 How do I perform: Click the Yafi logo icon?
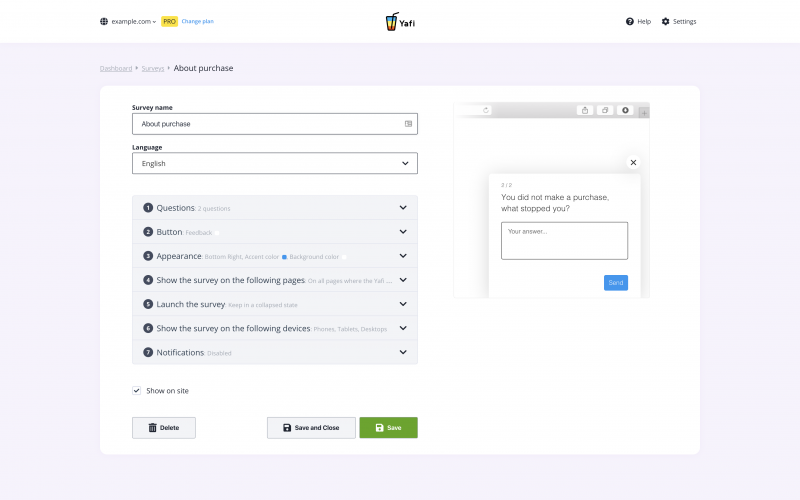392,21
